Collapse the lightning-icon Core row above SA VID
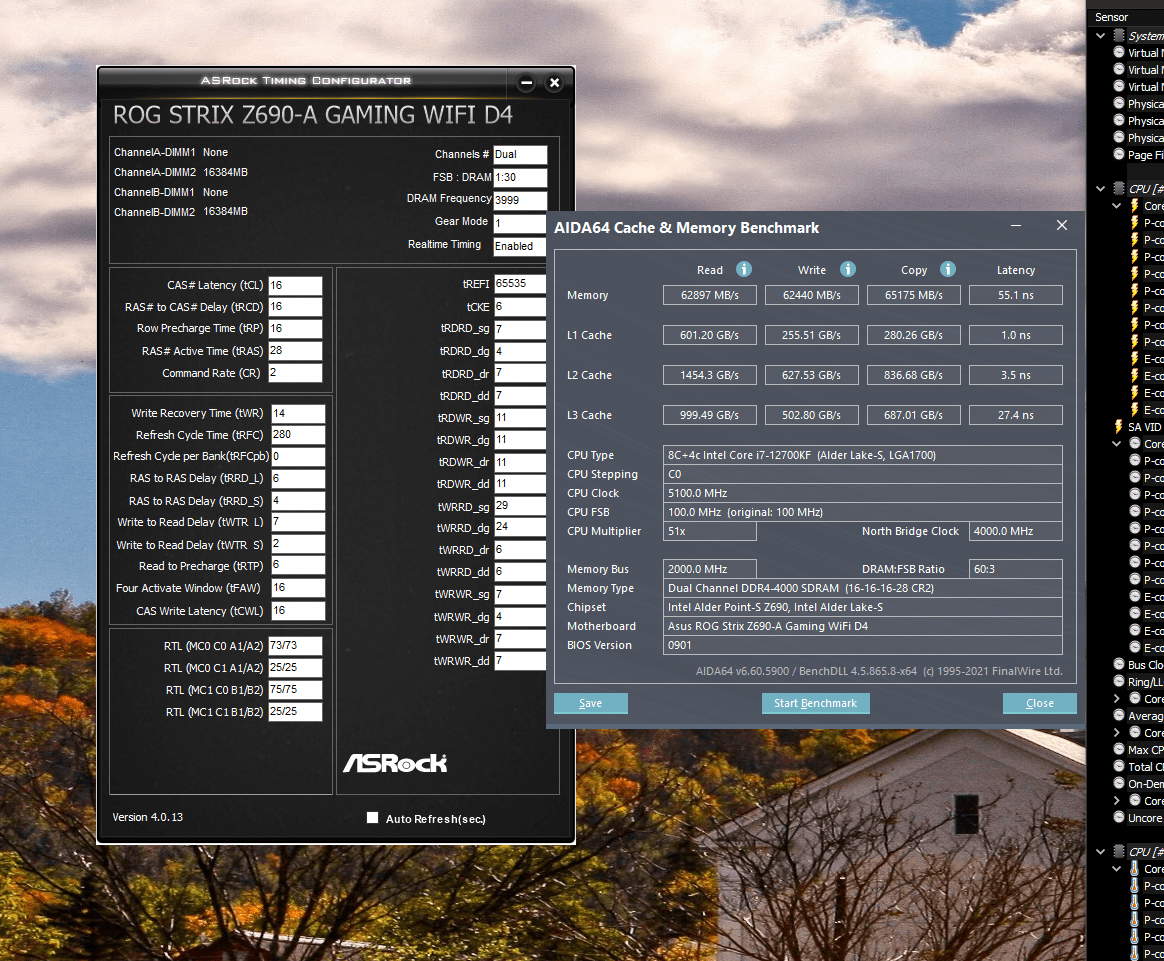Image resolution: width=1164 pixels, height=961 pixels. 1116,206
